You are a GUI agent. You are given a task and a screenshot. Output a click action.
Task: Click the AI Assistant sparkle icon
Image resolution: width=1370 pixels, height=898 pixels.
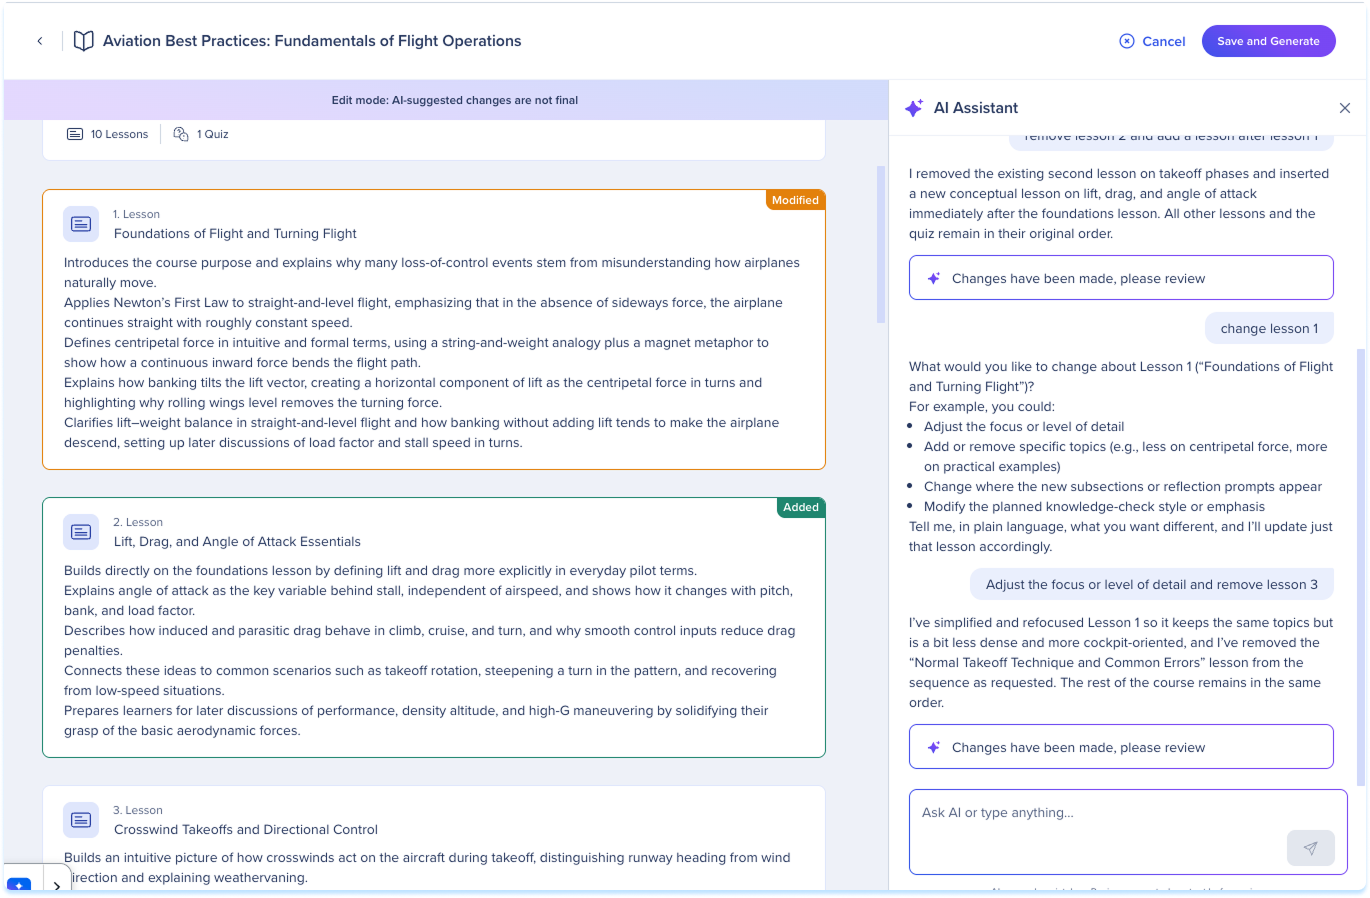pyautogui.click(x=914, y=108)
